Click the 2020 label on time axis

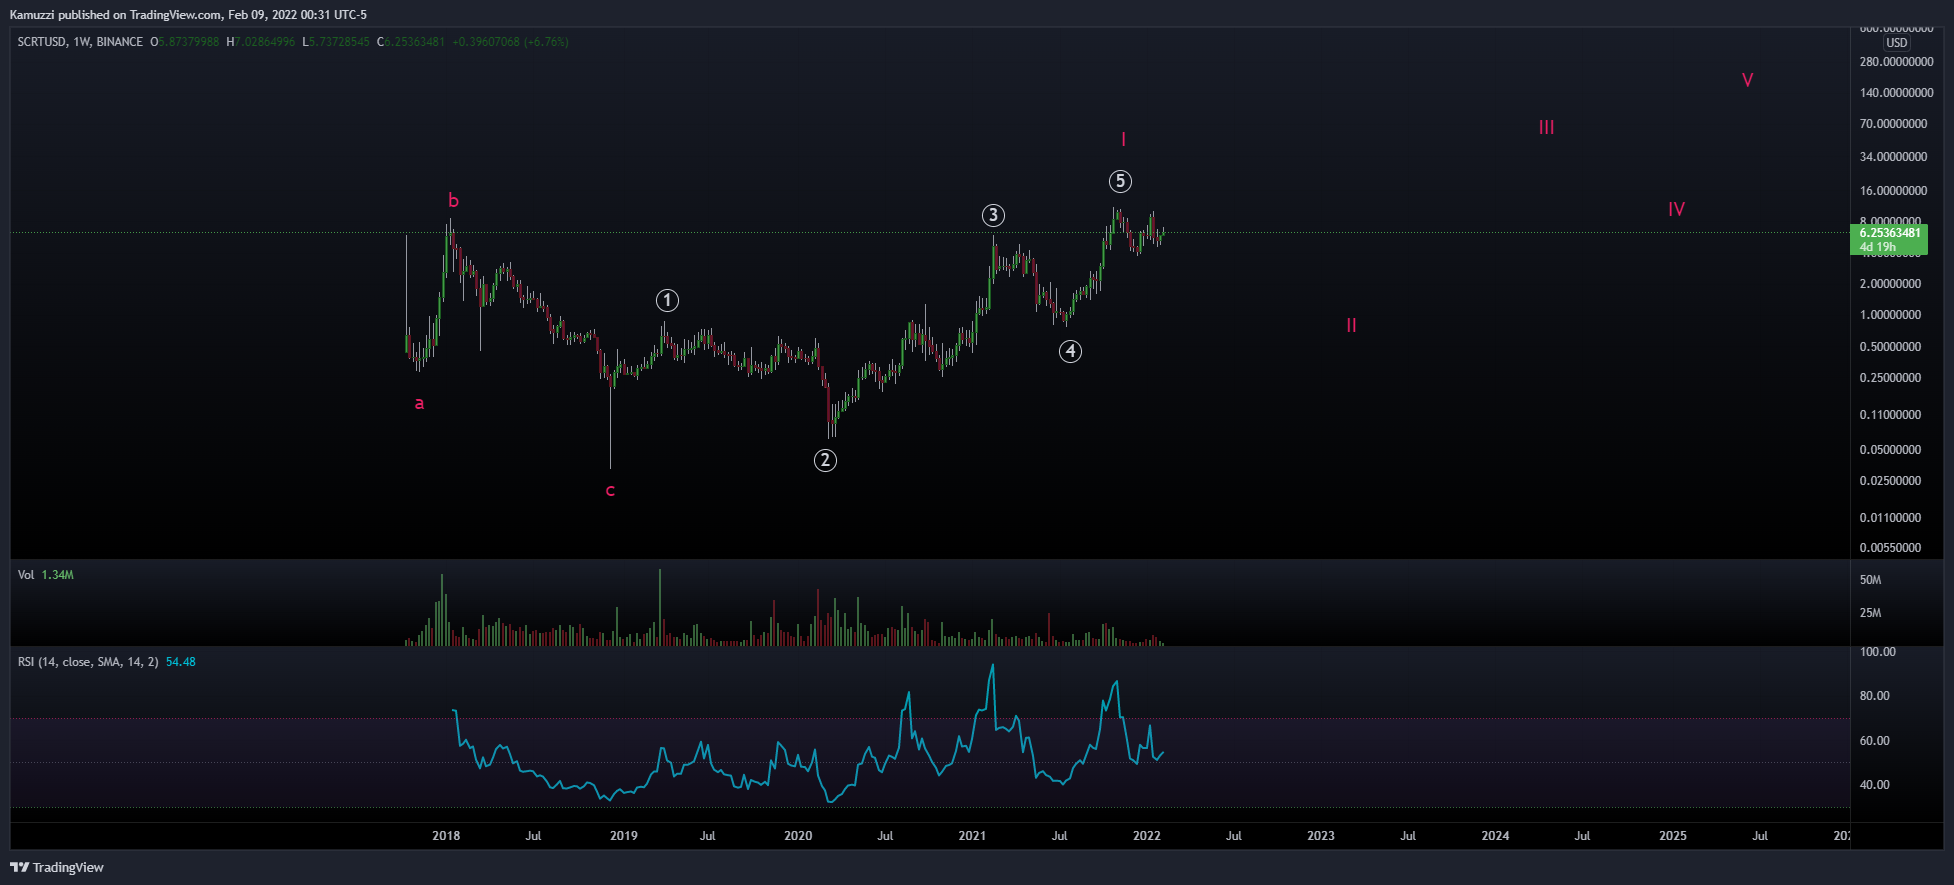pos(798,836)
